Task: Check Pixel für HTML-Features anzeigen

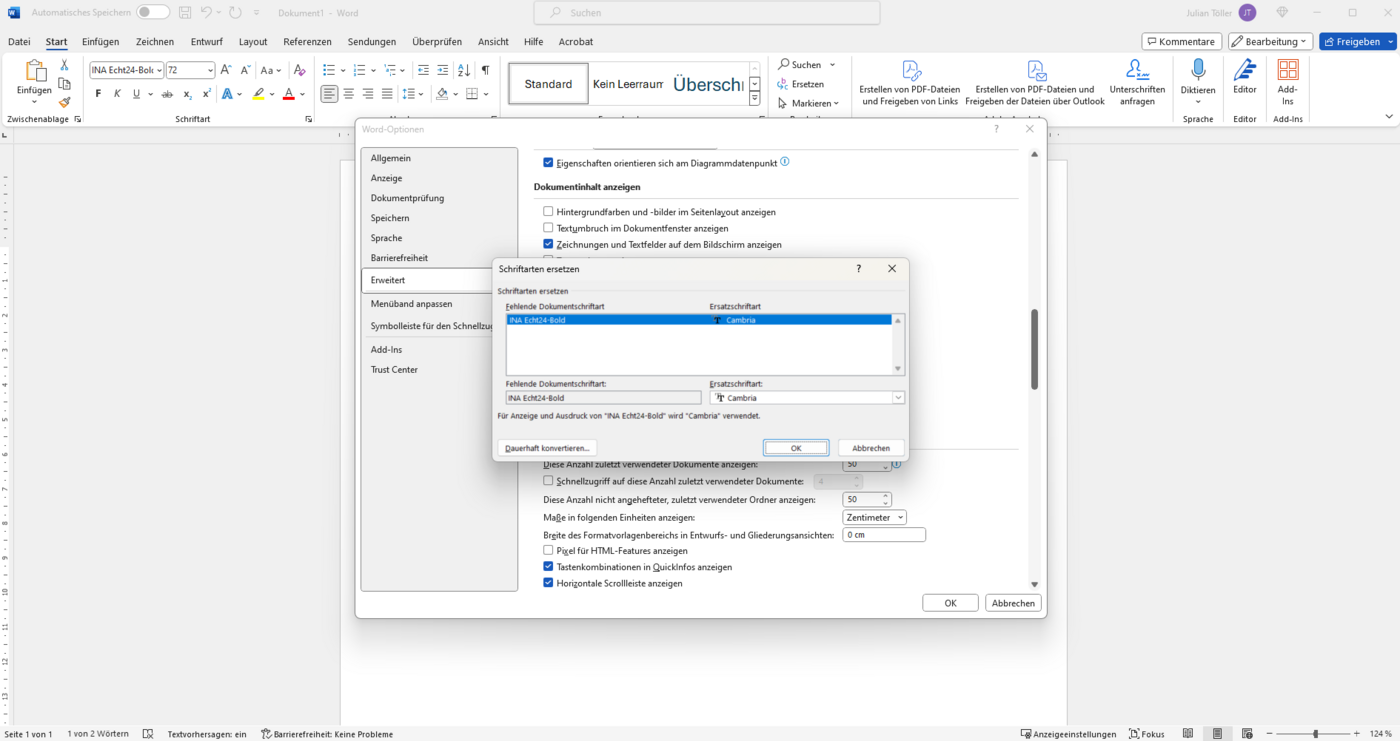Action: 548,551
